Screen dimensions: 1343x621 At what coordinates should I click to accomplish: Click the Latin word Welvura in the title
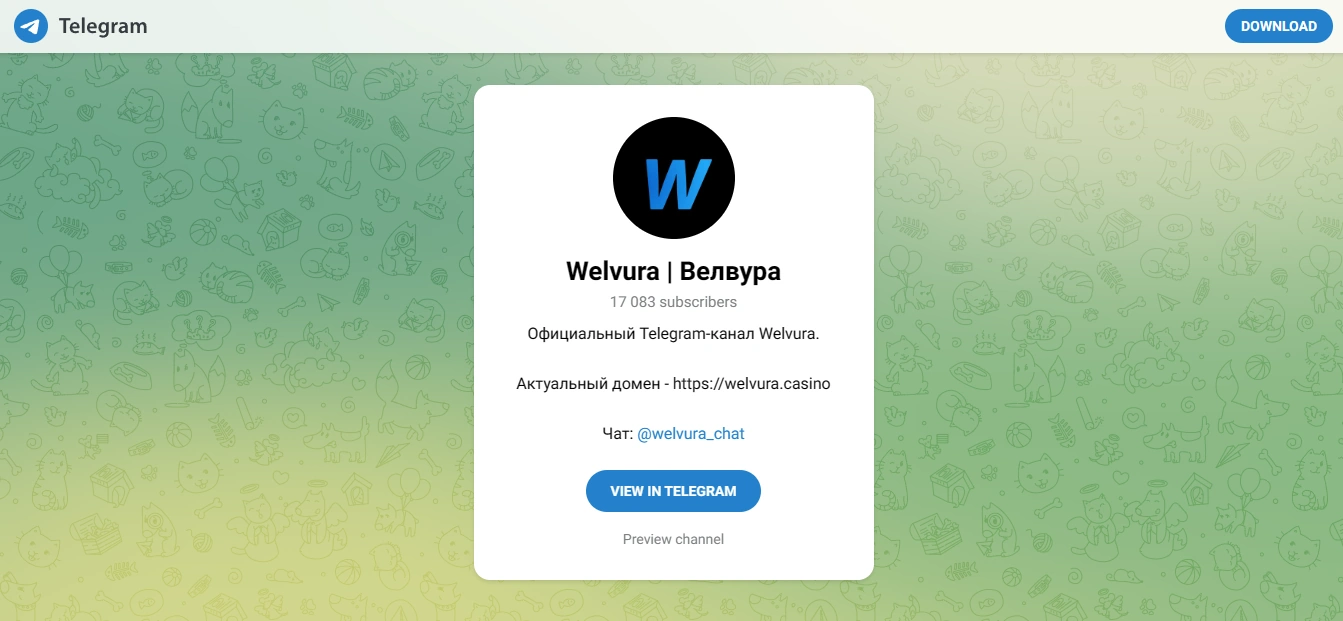coord(613,271)
